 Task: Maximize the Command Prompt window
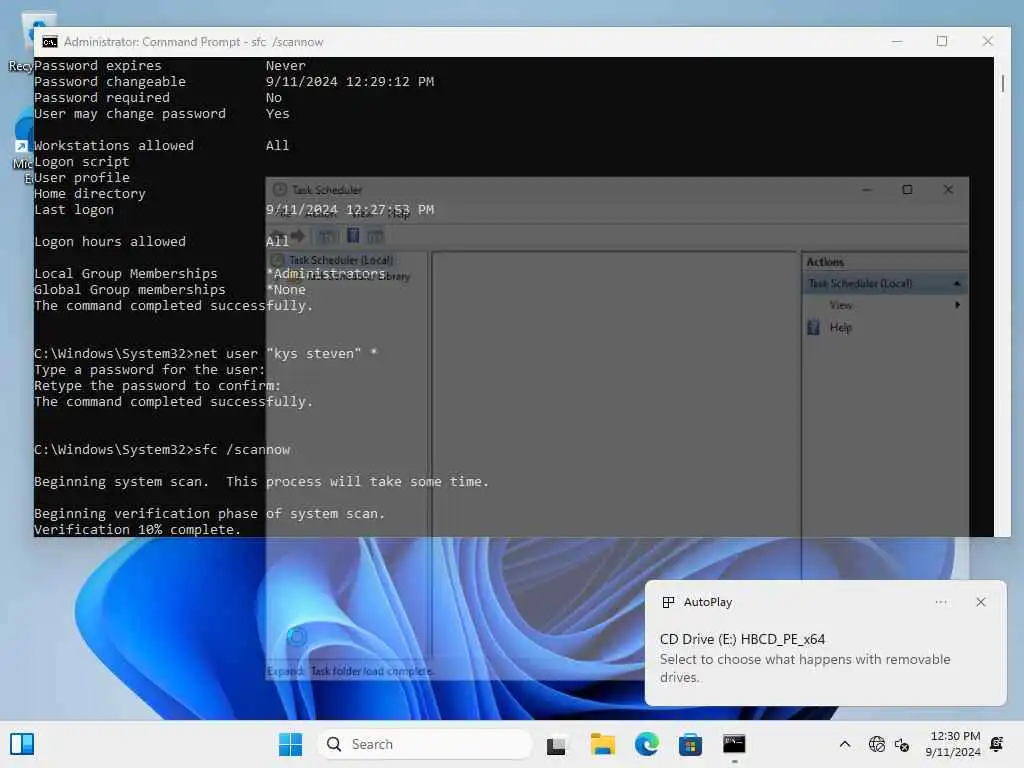(x=942, y=41)
